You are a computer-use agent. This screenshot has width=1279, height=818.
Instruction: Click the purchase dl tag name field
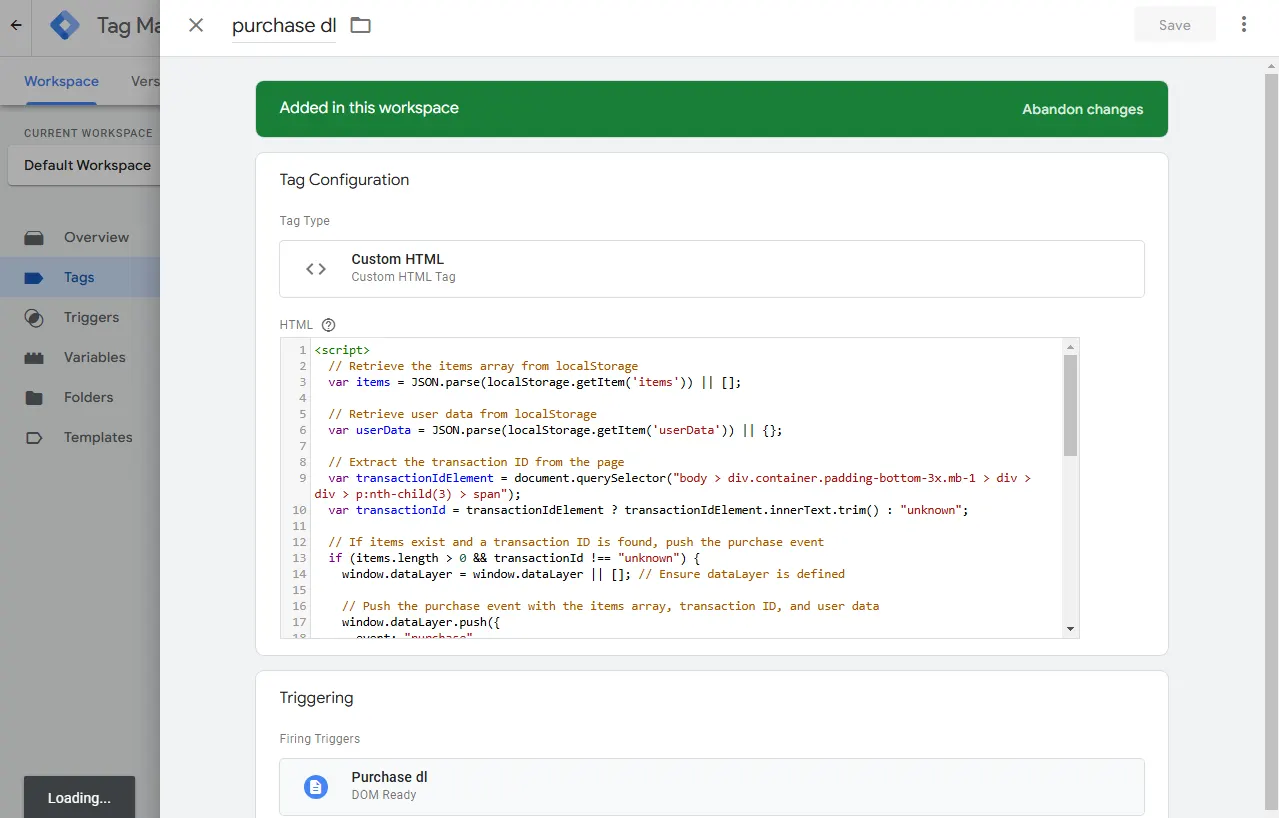pos(284,26)
